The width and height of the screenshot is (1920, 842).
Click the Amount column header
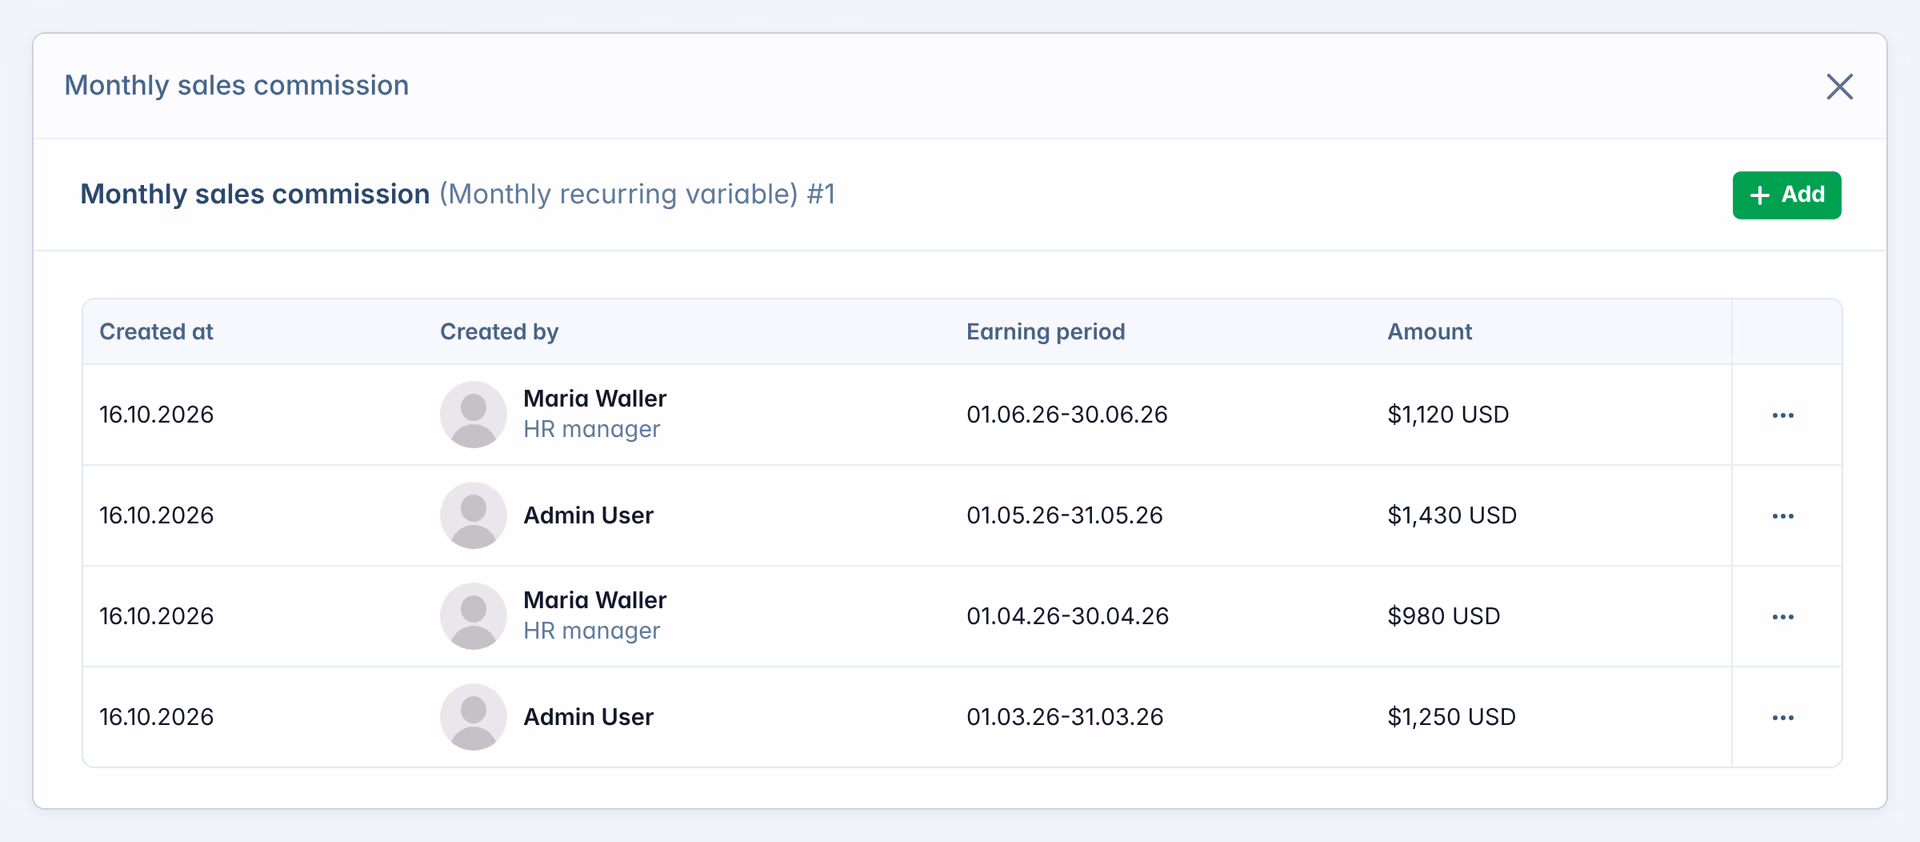click(1429, 332)
